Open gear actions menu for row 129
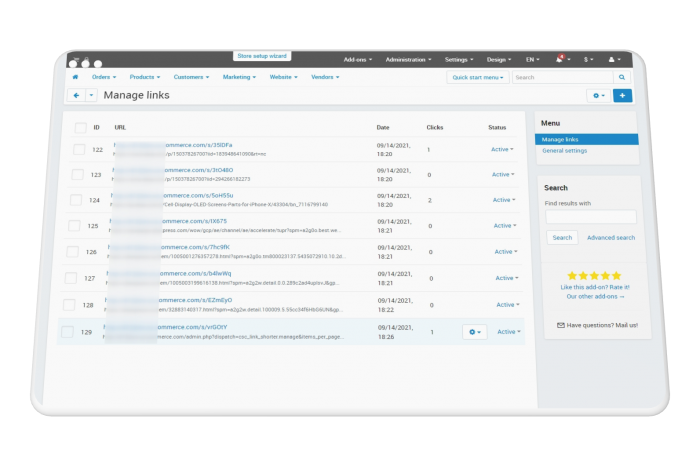700x466 pixels. tap(475, 332)
